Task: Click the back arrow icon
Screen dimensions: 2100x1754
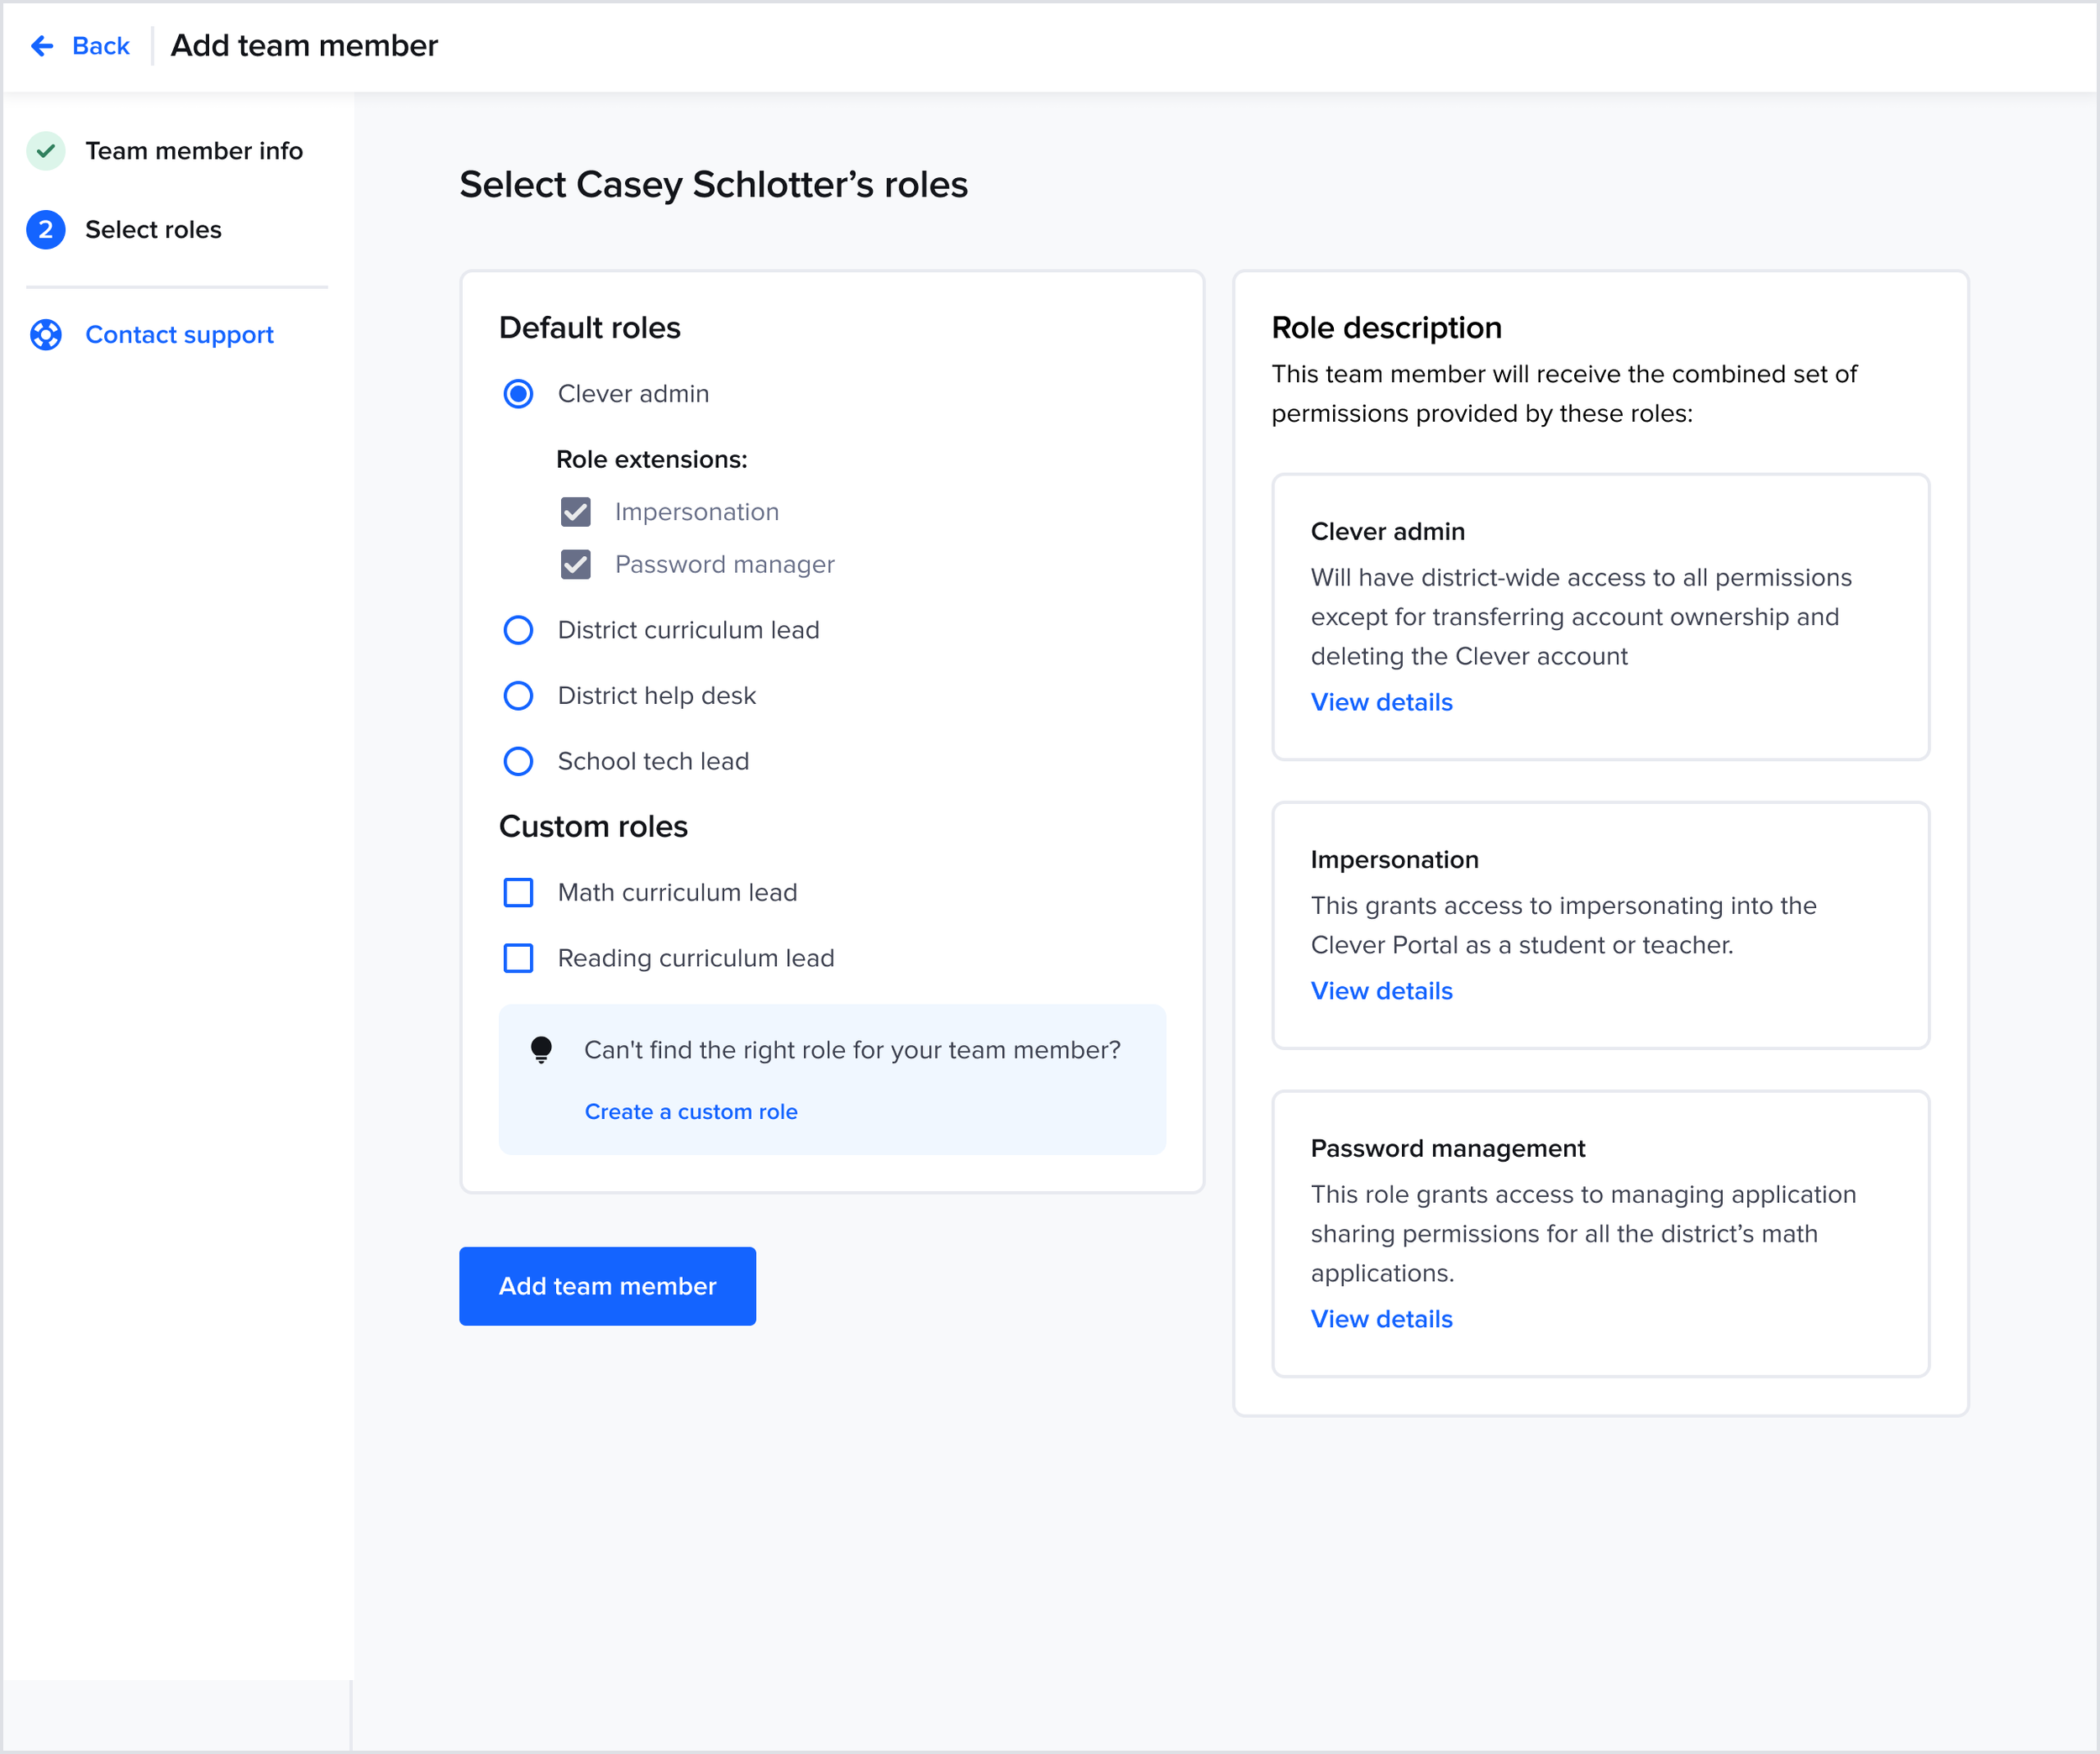Action: [x=42, y=46]
